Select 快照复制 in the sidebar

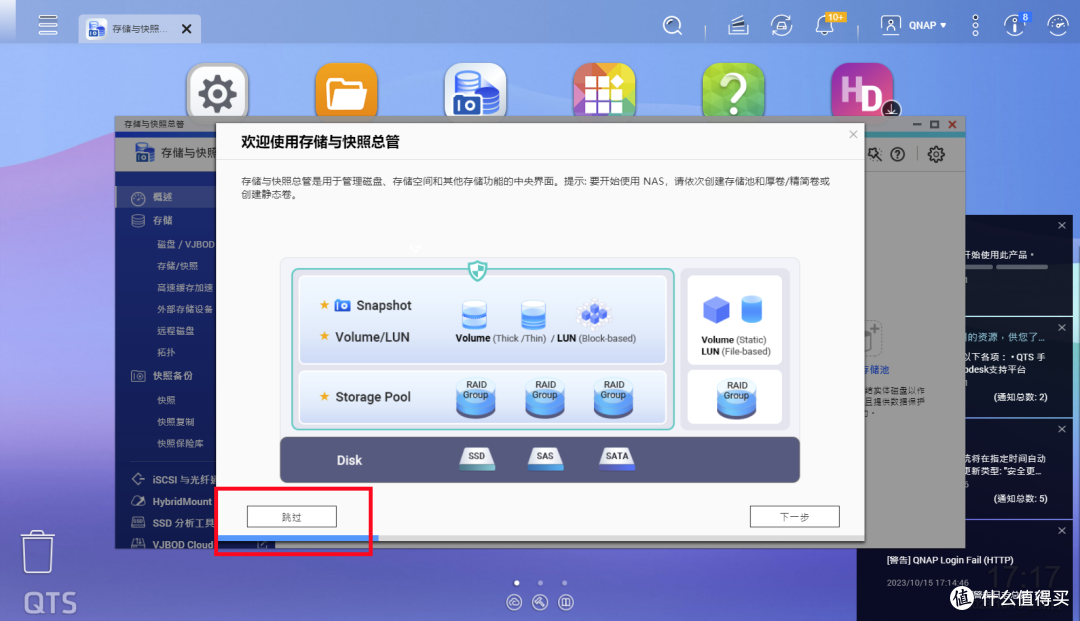176,421
